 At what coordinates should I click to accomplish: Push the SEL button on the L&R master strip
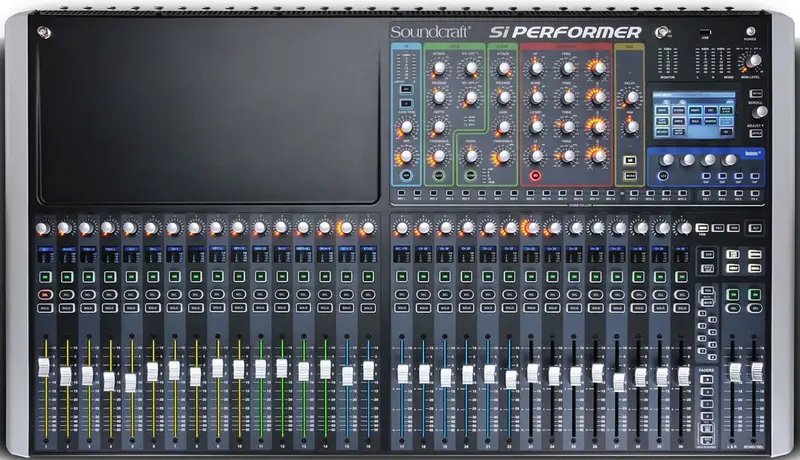pyautogui.click(x=733, y=308)
